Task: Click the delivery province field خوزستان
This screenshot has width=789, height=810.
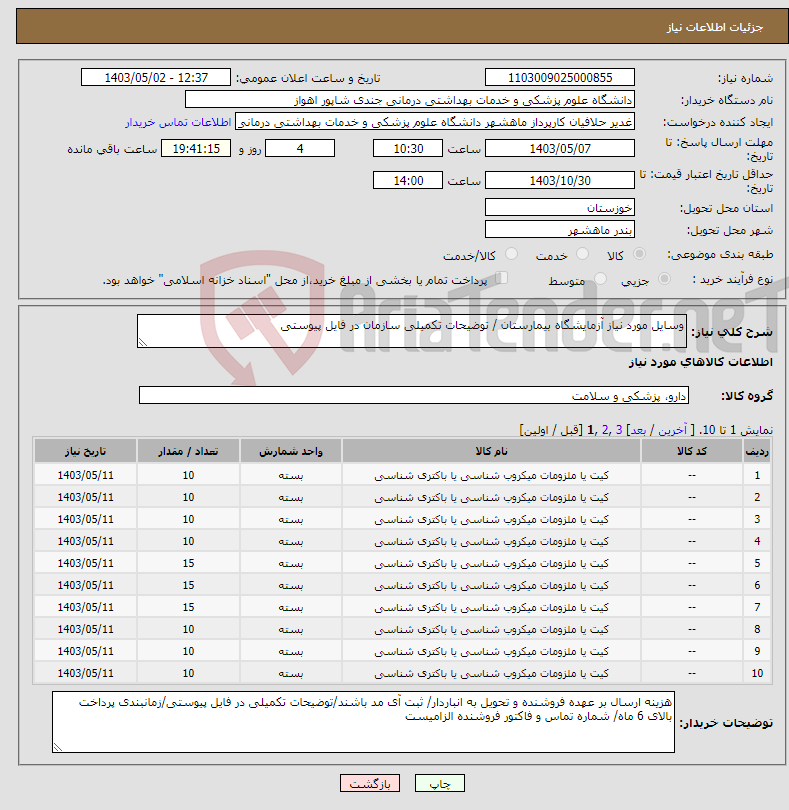Action: pos(560,208)
